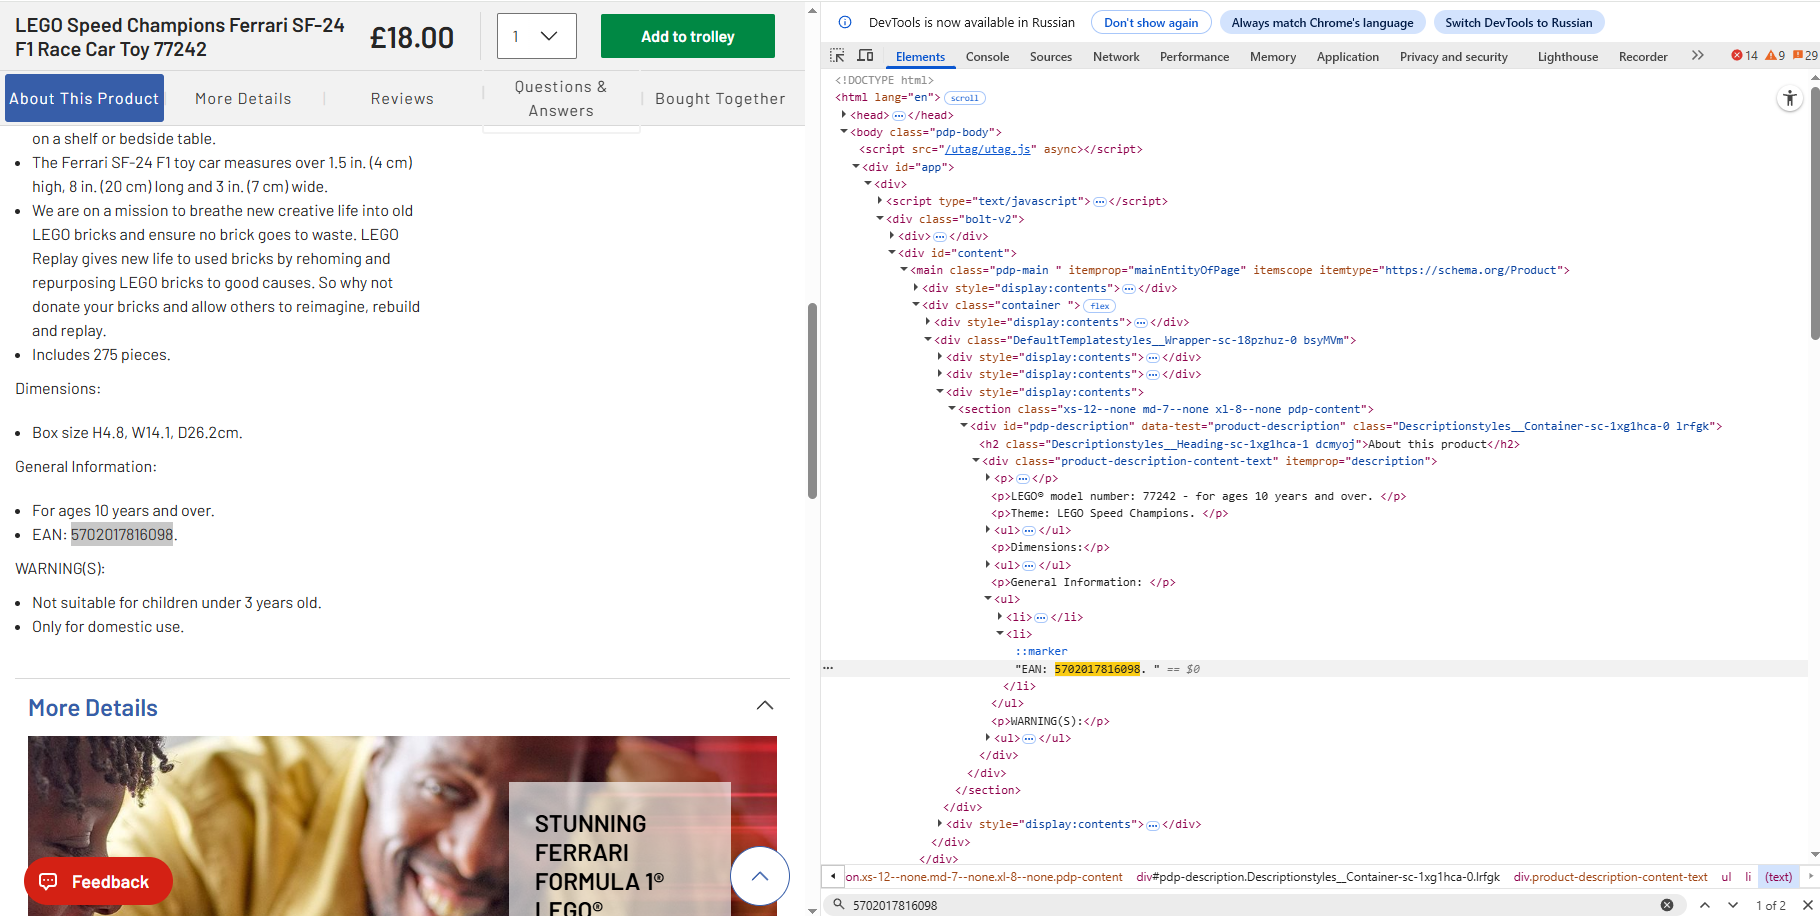The image size is (1820, 916).
Task: Click Always match Chrome's language button
Action: [x=1322, y=22]
